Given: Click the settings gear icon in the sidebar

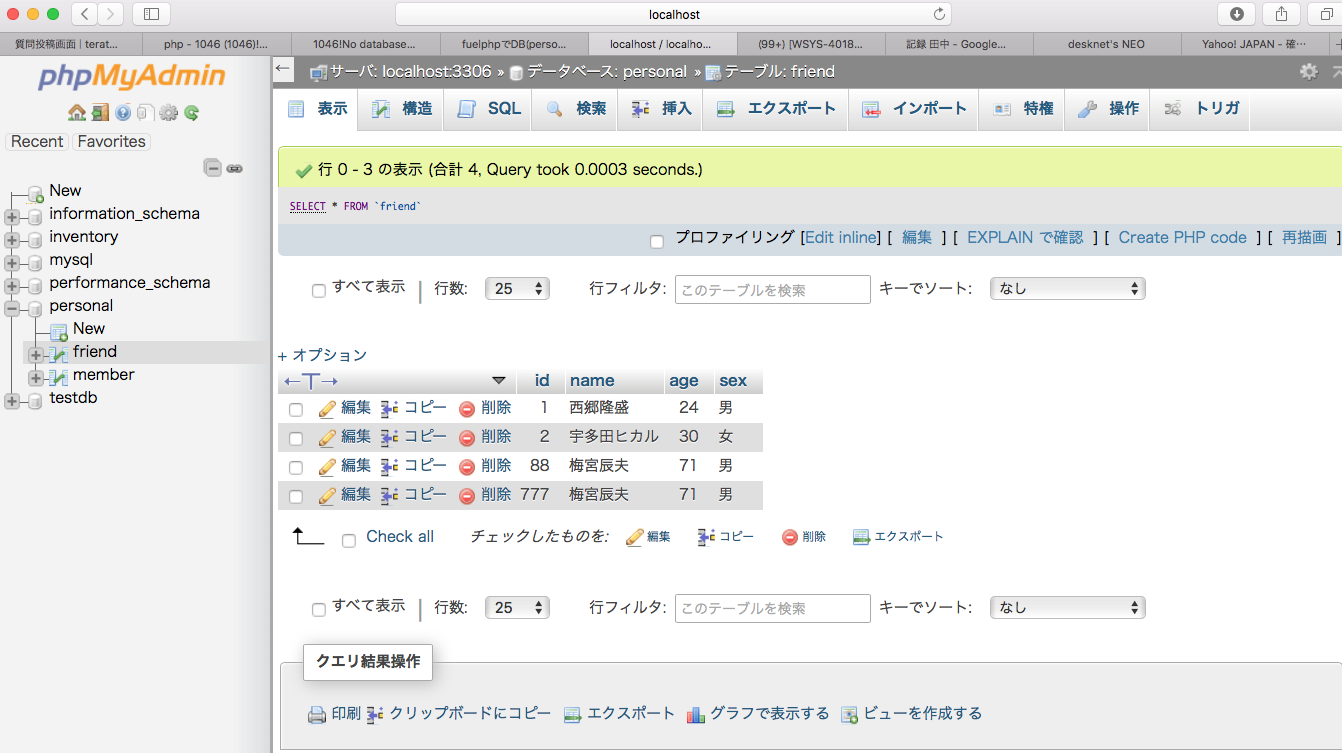Looking at the screenshot, I should (x=169, y=113).
